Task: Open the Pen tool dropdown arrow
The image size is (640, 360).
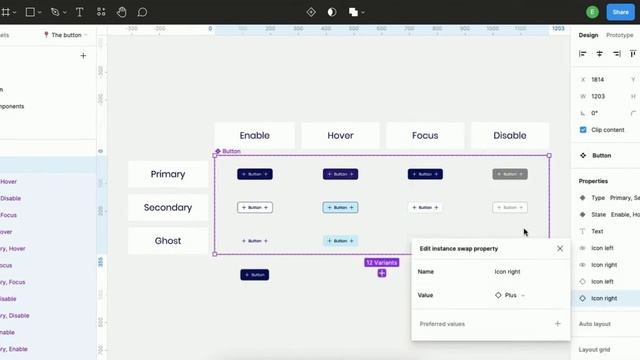Action: tap(64, 13)
